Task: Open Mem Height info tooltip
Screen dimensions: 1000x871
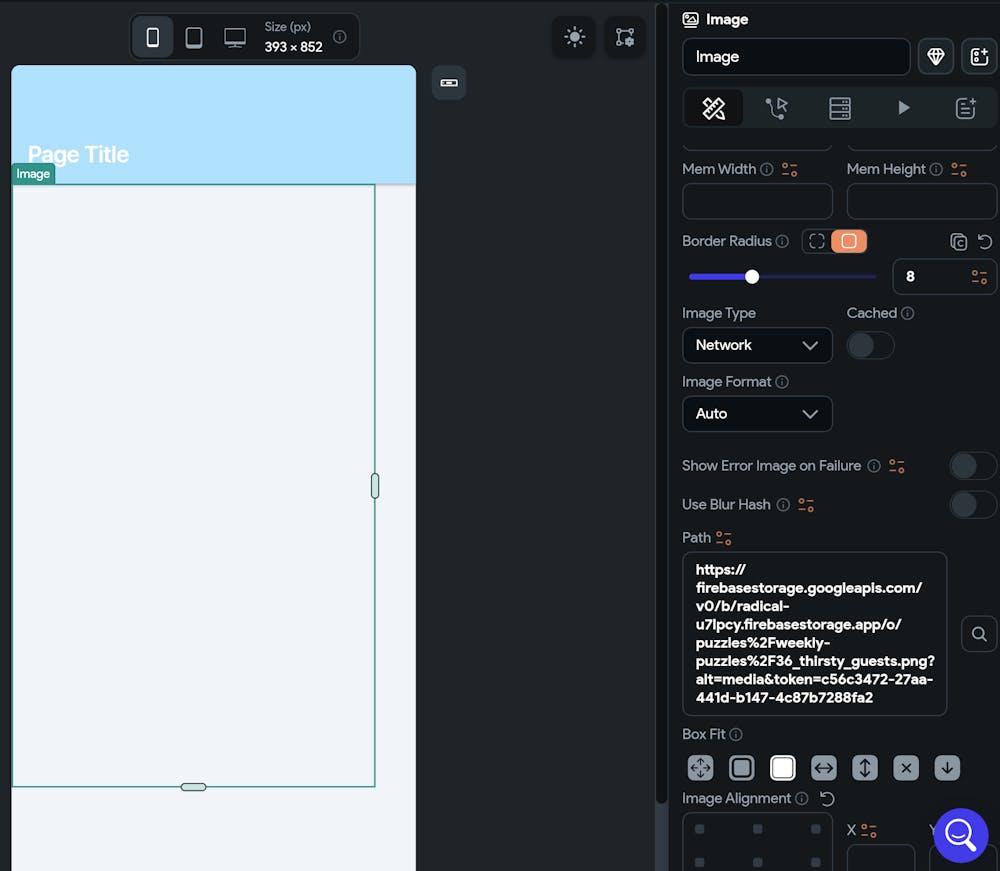Action: 936,169
